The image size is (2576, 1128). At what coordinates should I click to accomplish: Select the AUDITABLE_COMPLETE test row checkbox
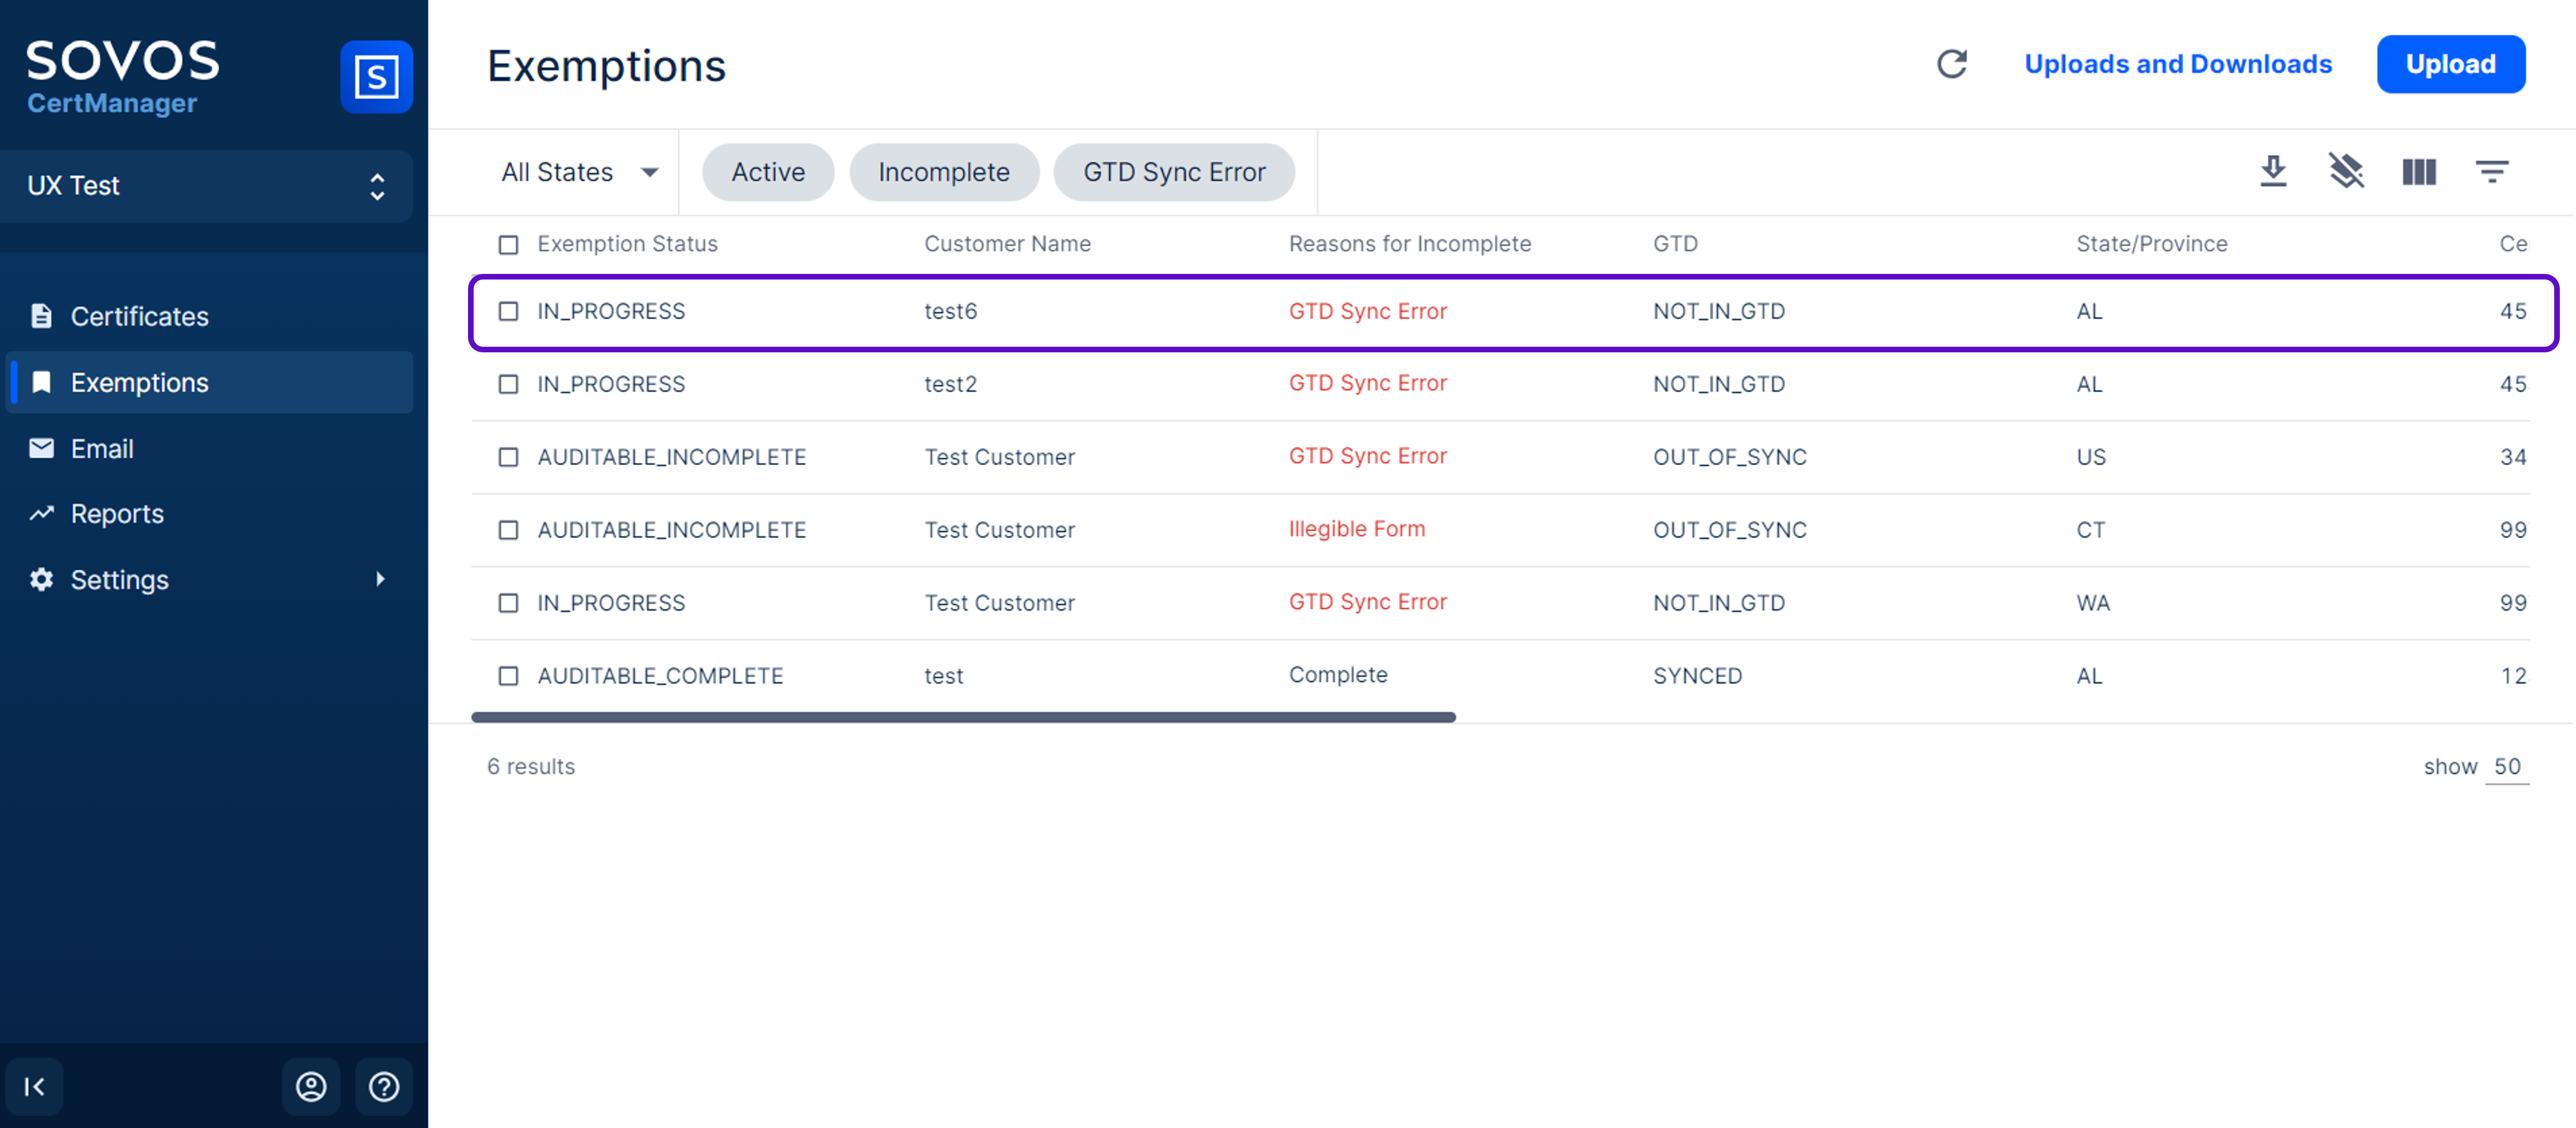click(508, 676)
